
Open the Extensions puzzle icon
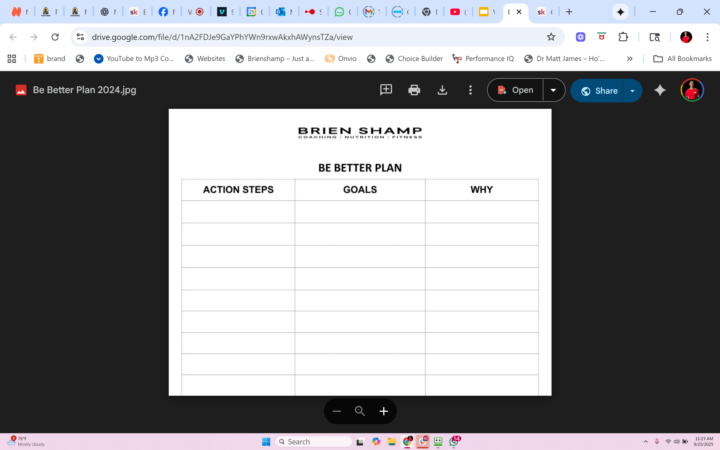click(623, 37)
